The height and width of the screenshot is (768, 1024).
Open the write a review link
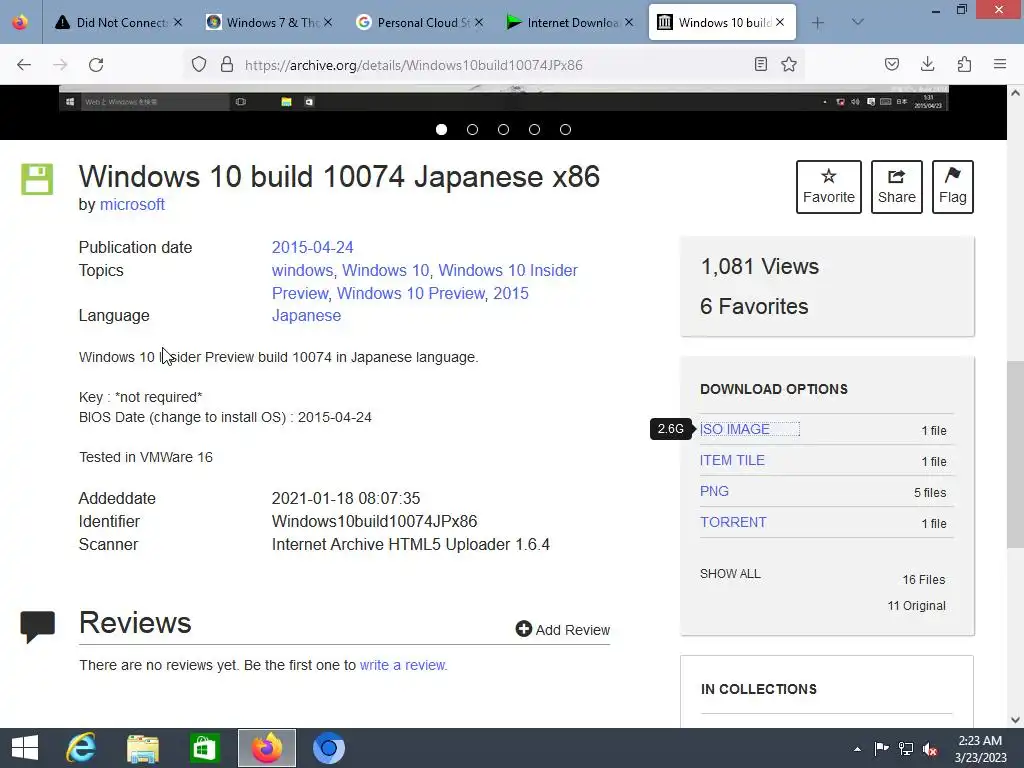pos(403,665)
